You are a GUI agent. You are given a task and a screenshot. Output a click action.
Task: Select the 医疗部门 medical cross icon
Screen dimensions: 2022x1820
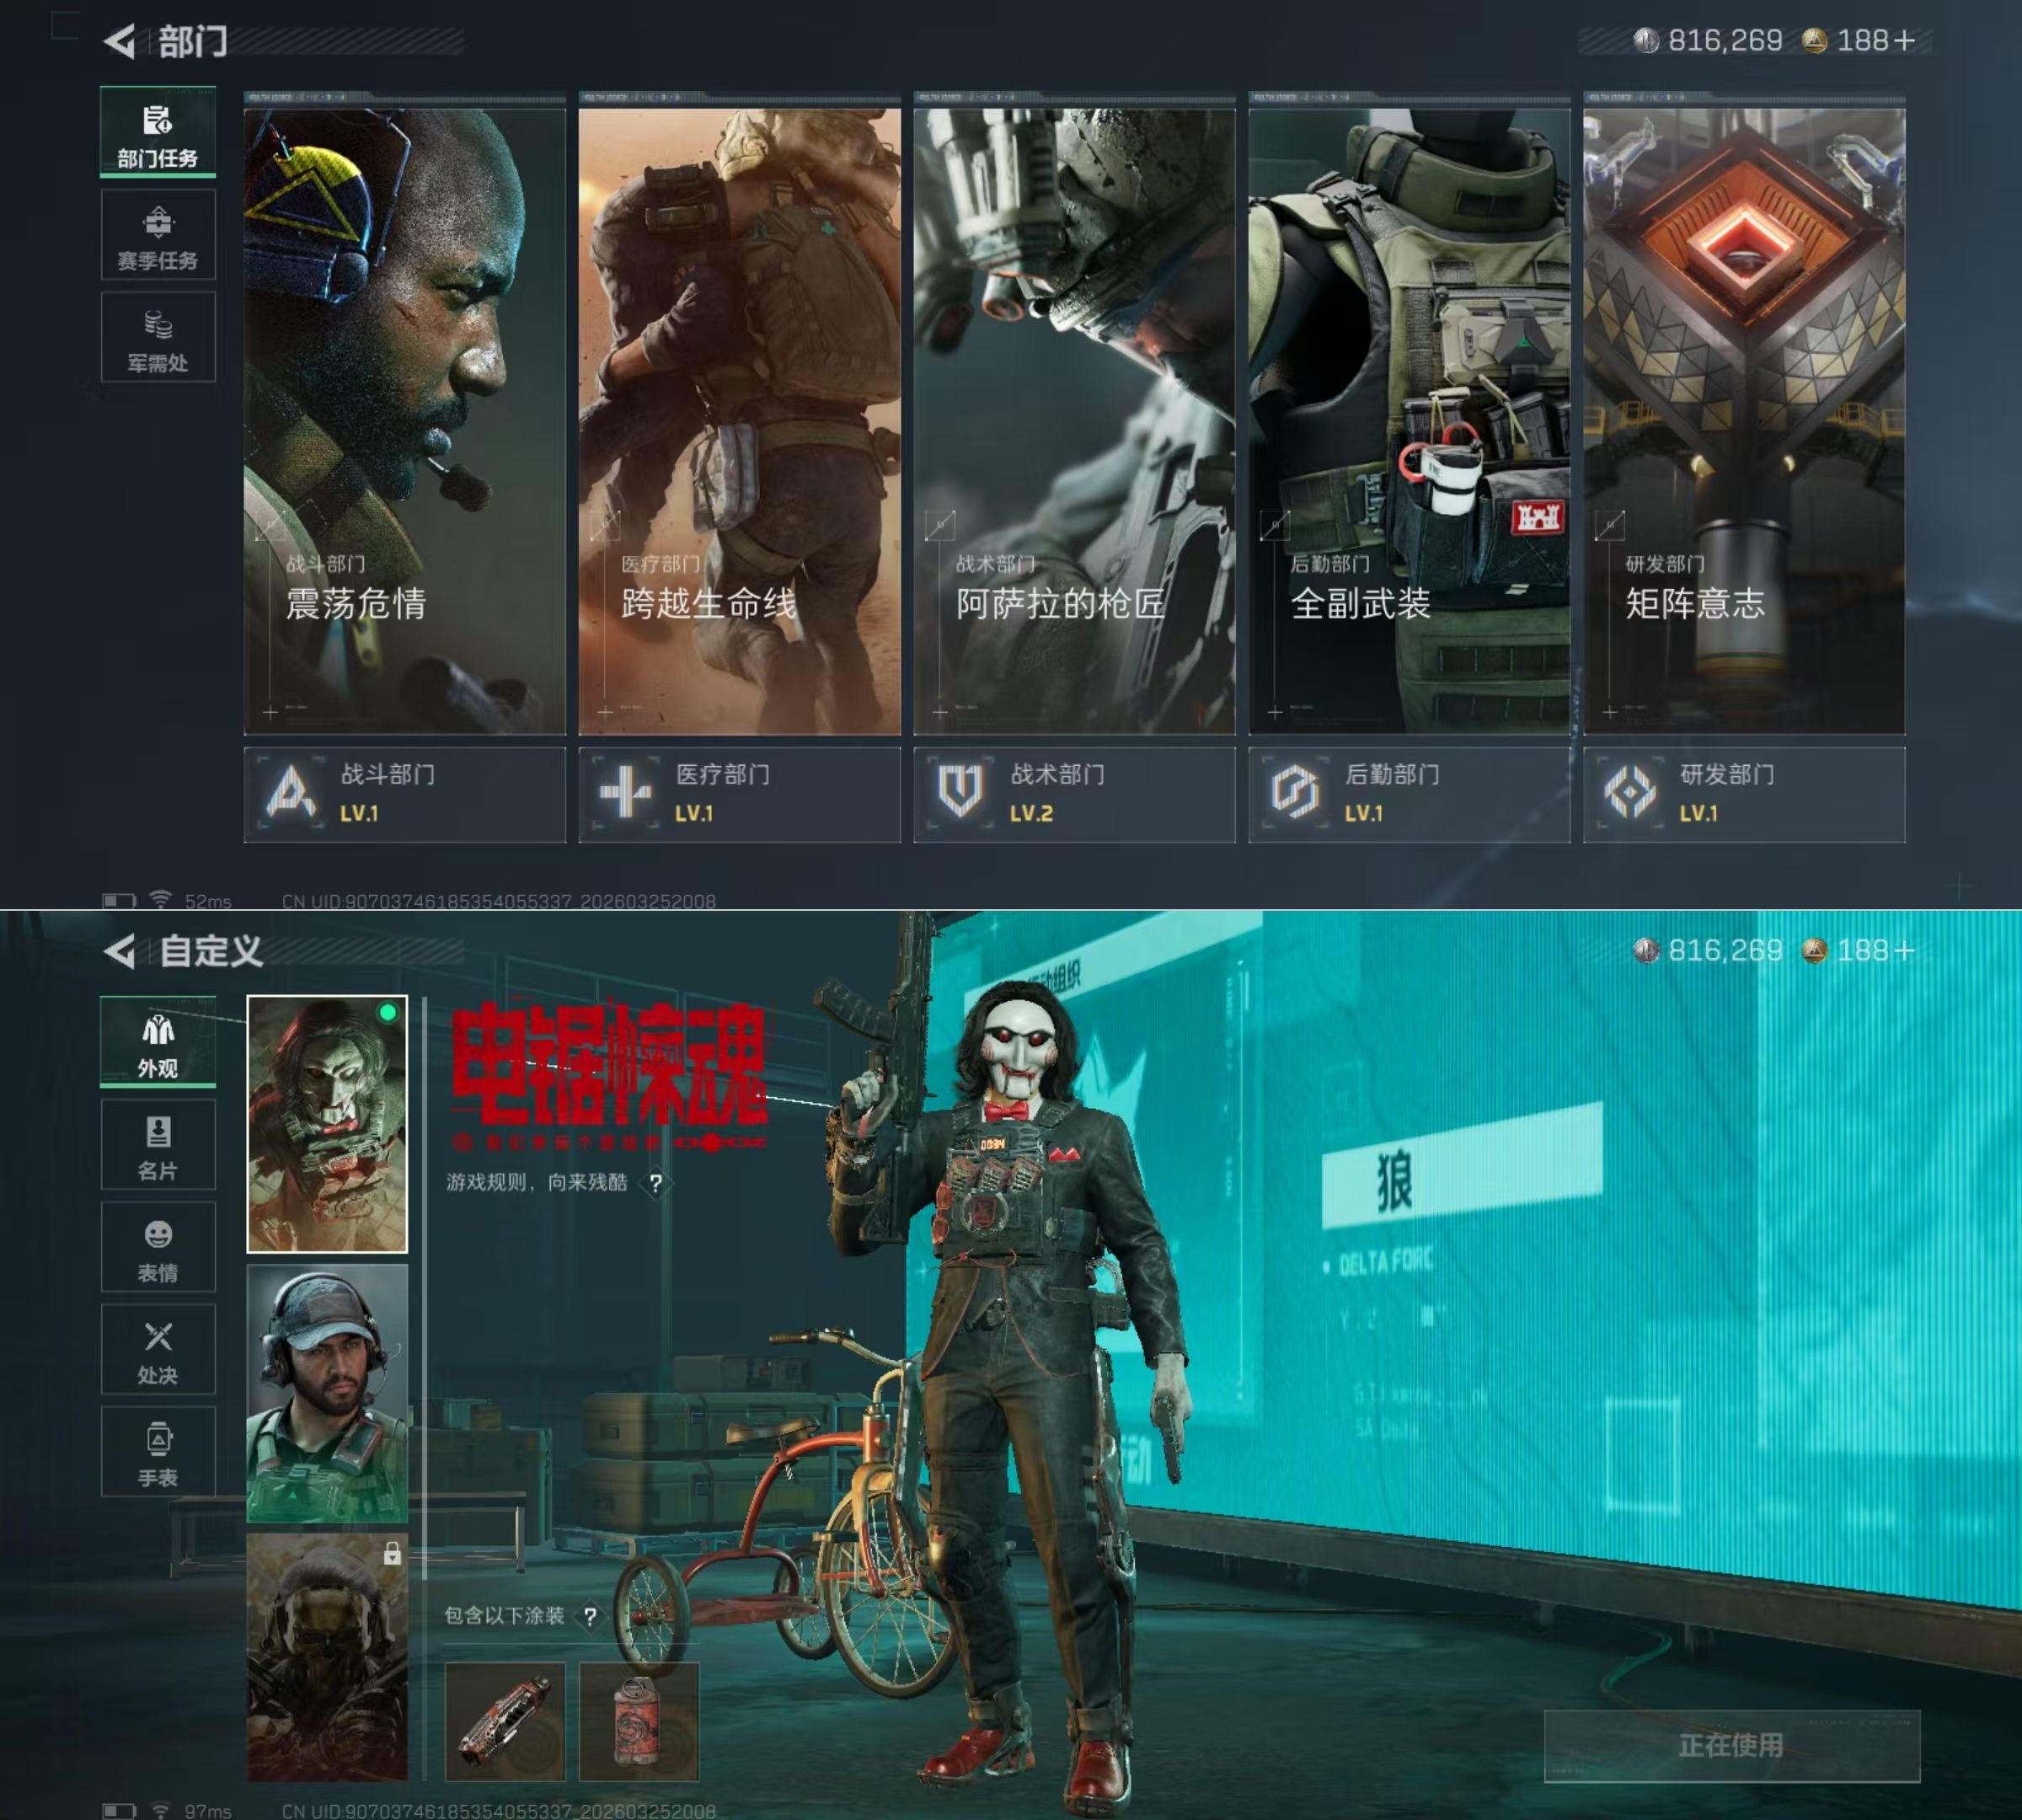tap(626, 793)
